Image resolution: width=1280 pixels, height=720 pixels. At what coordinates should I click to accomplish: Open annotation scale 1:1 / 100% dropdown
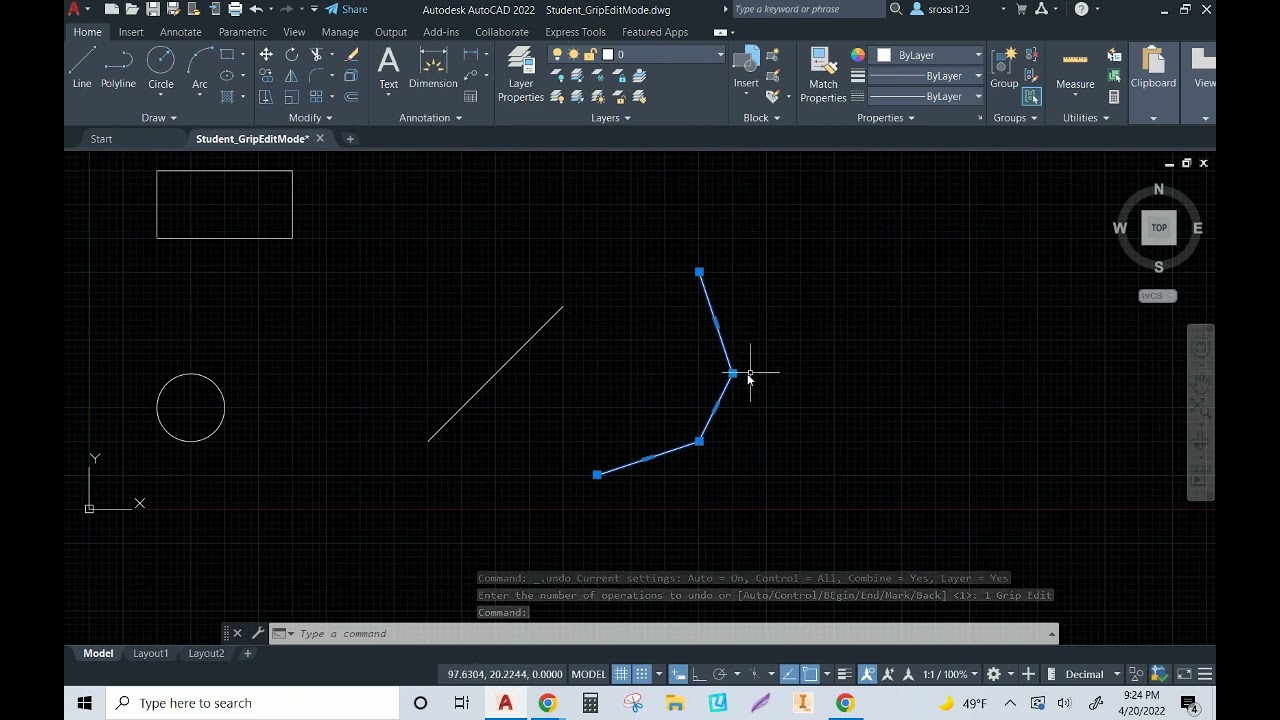pos(950,674)
